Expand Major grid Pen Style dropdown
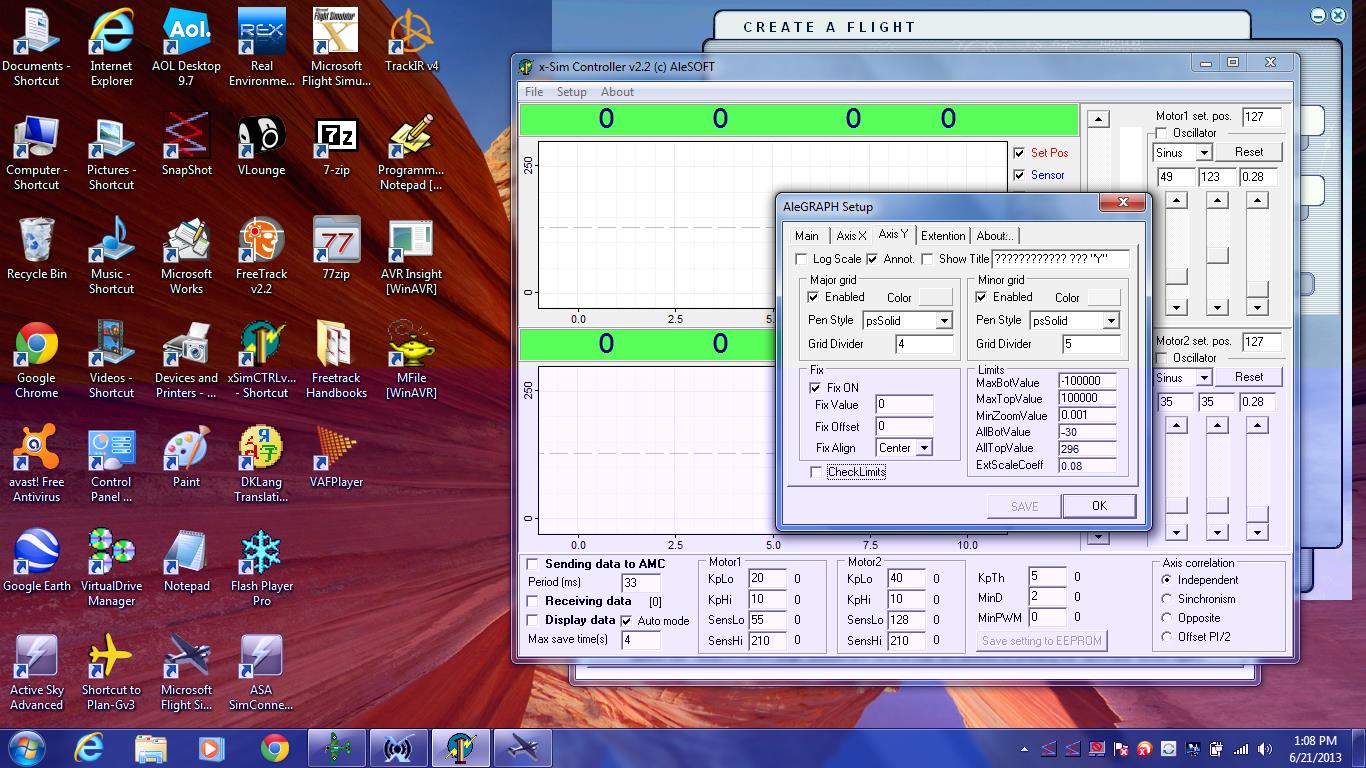The image size is (1366, 768). coord(943,321)
